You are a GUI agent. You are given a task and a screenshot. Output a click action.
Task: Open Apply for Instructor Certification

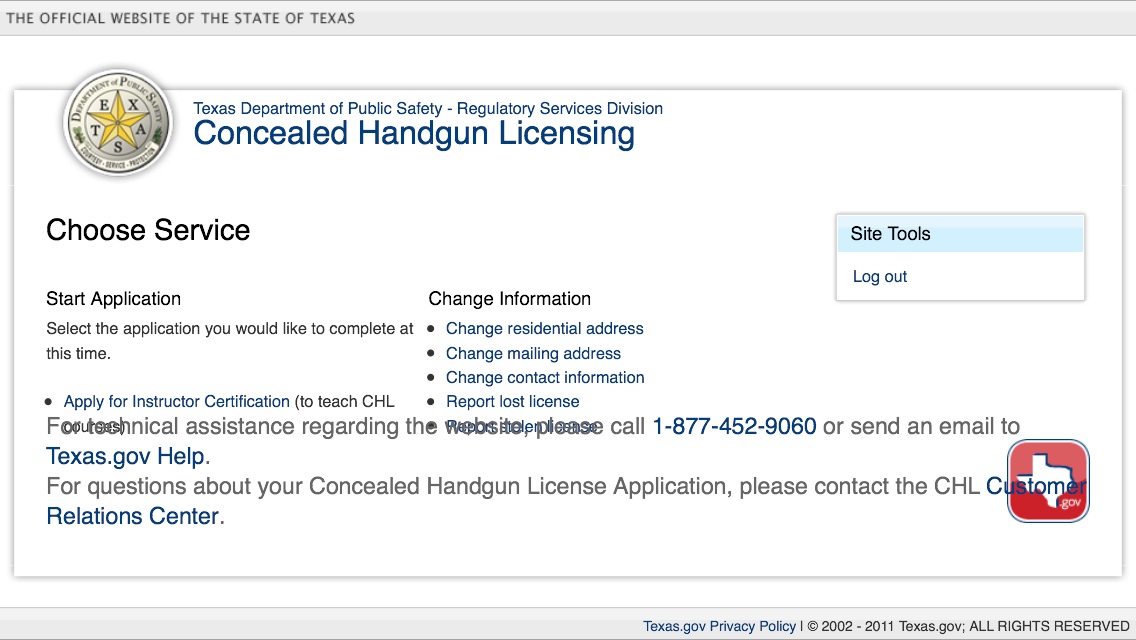177,402
